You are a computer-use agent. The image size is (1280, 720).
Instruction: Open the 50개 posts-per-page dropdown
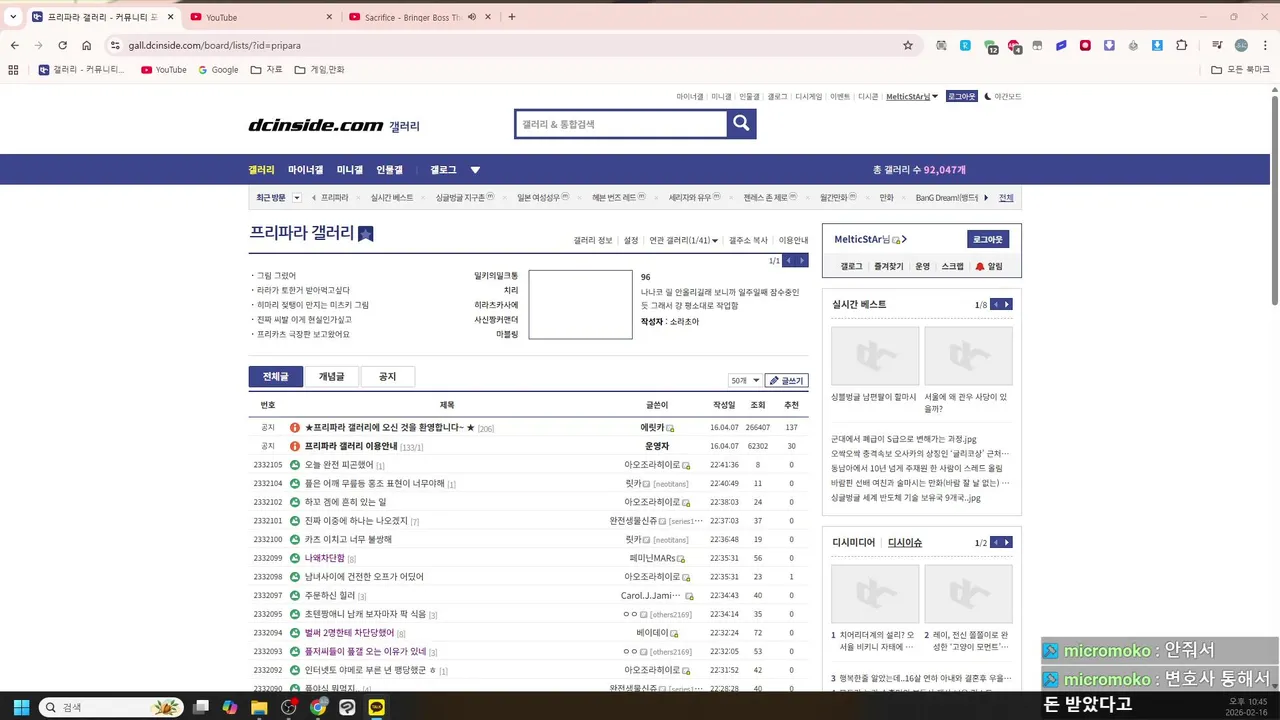[745, 380]
